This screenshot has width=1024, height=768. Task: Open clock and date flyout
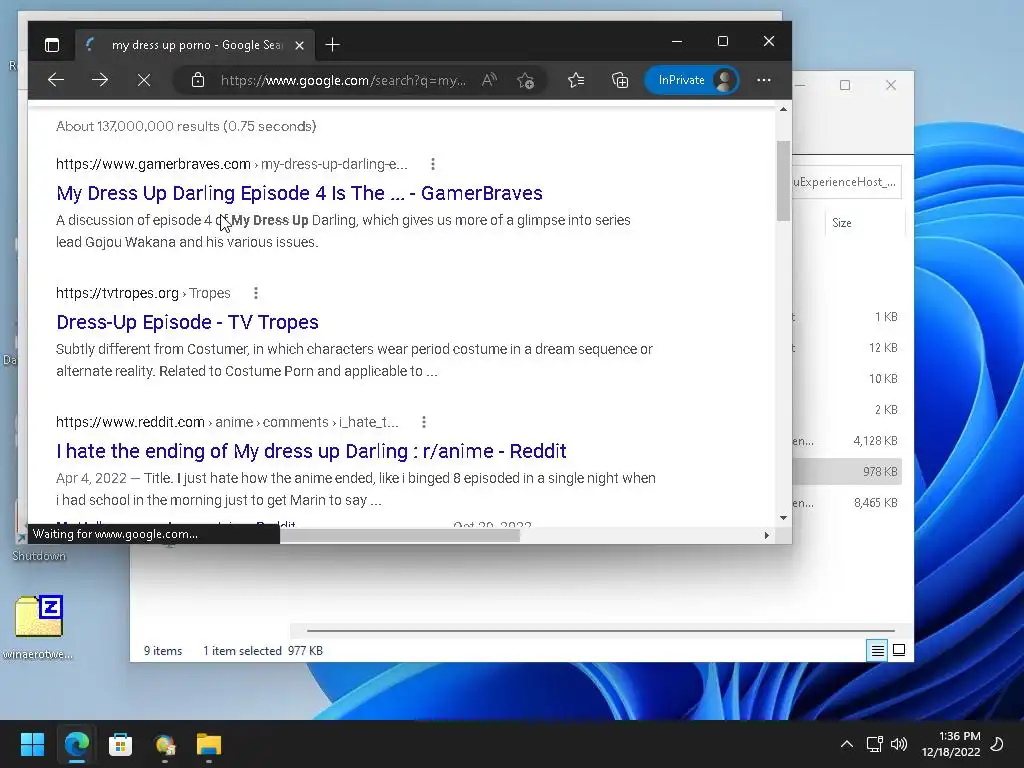[951, 744]
